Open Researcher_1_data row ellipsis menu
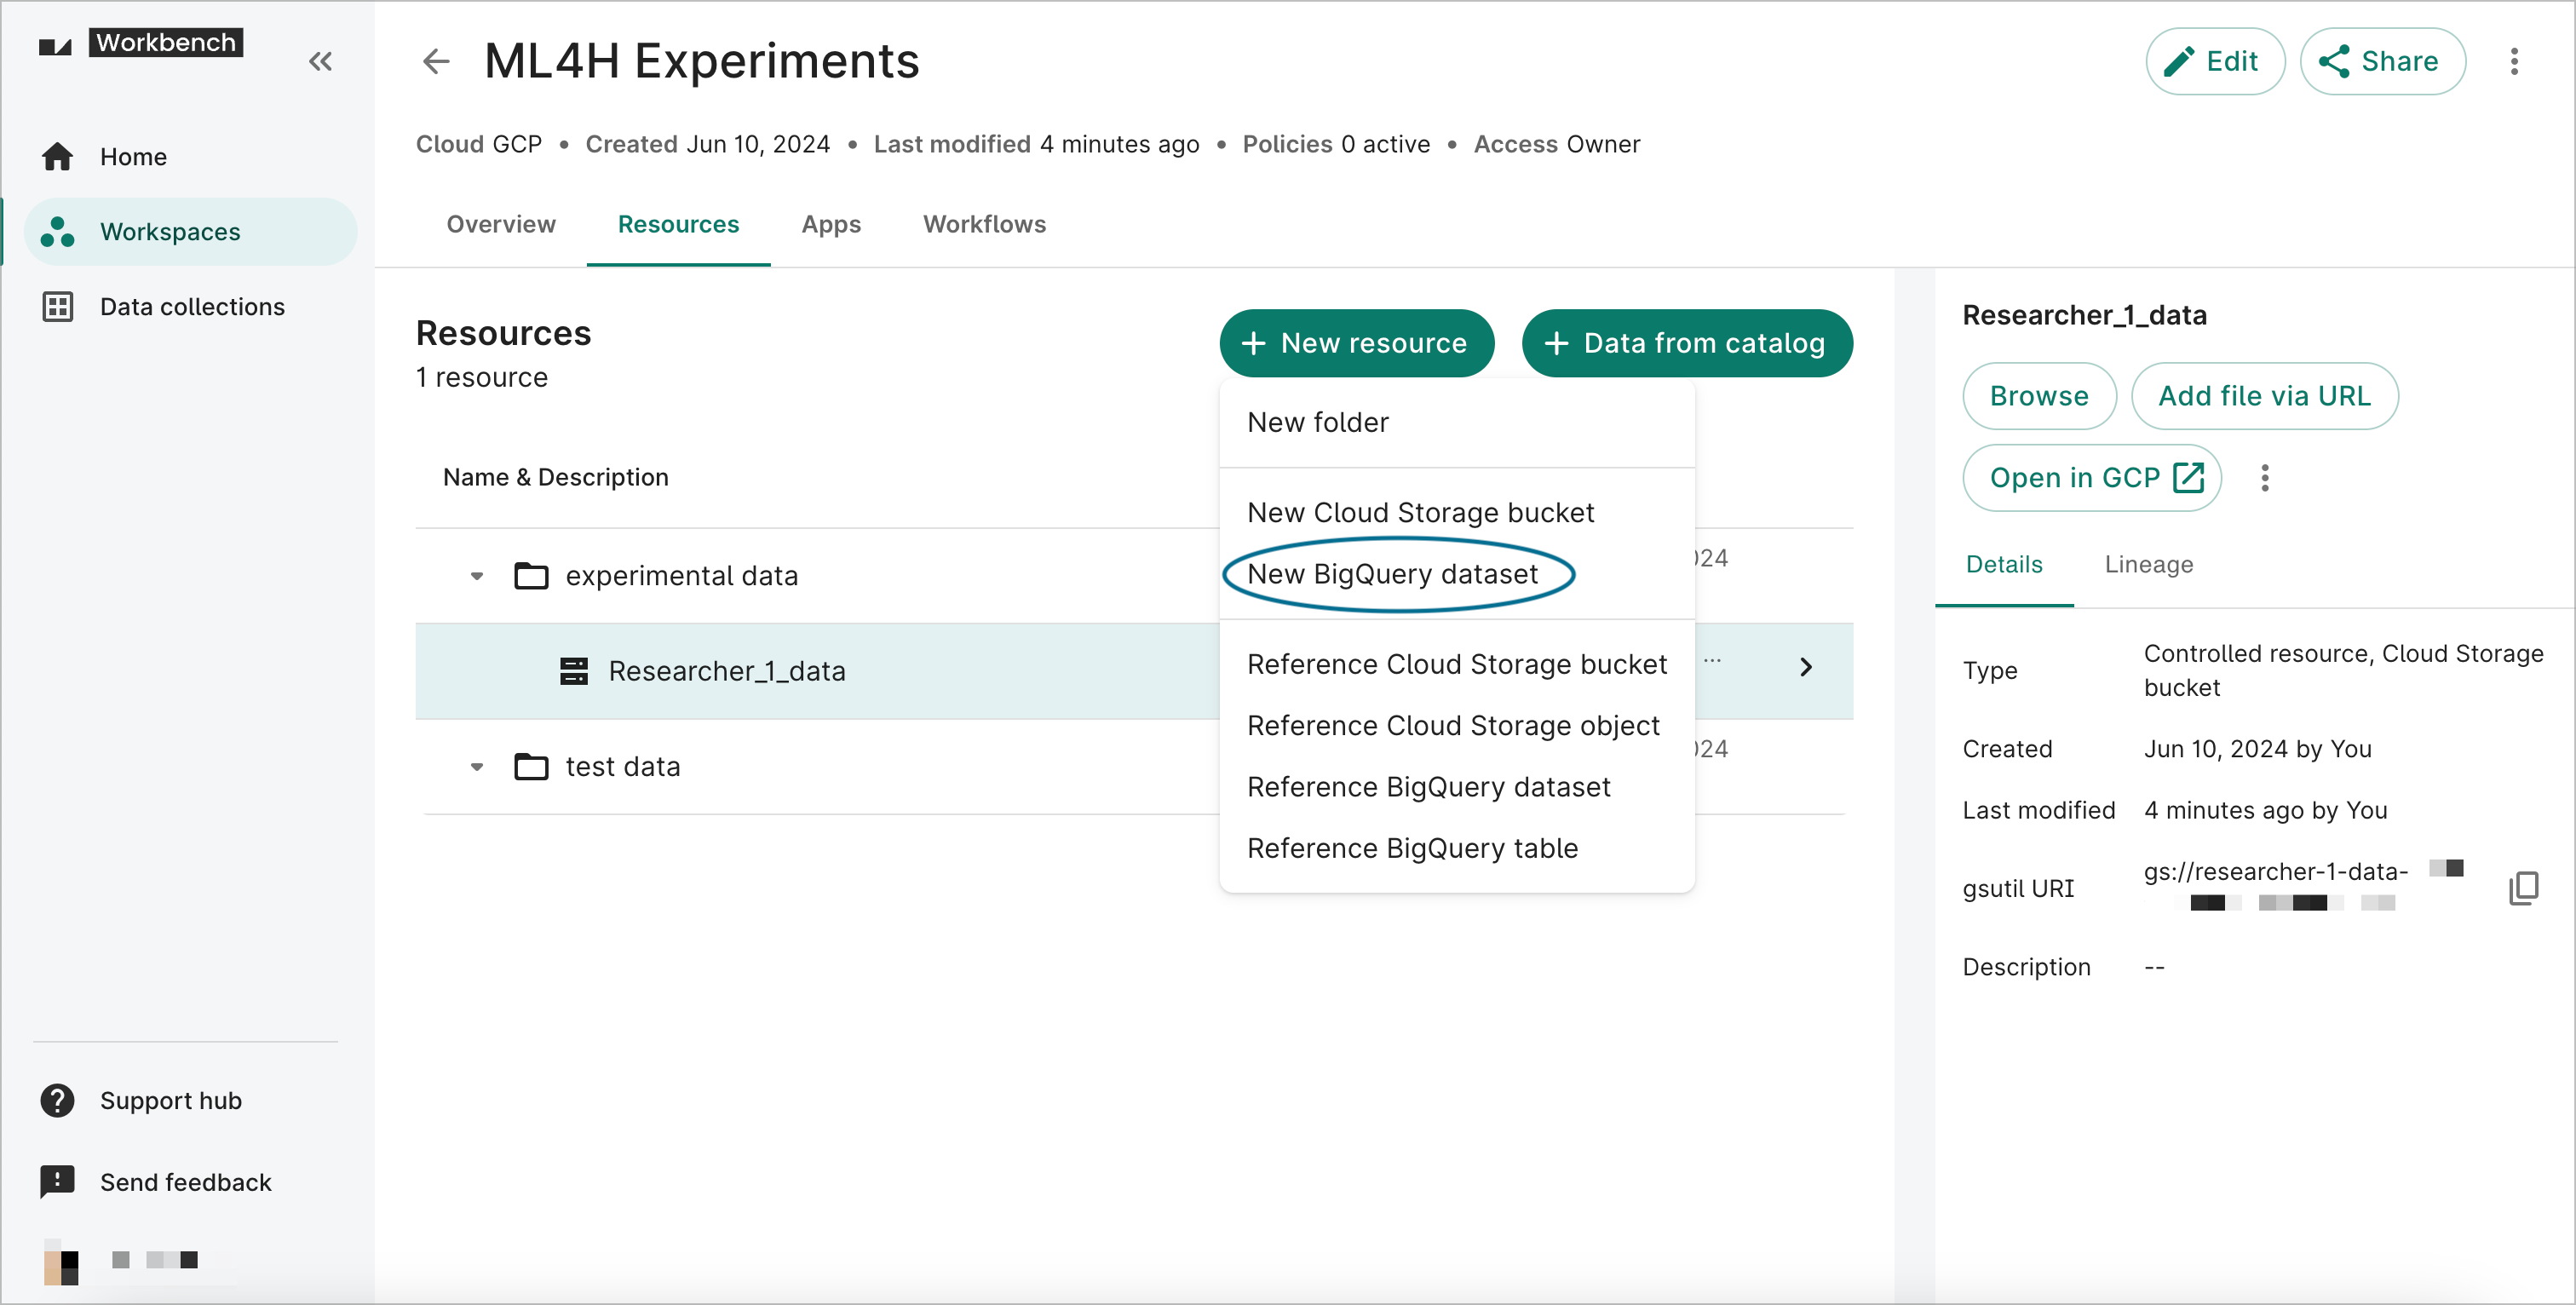Viewport: 2576px width, 1305px height. 1712,660
